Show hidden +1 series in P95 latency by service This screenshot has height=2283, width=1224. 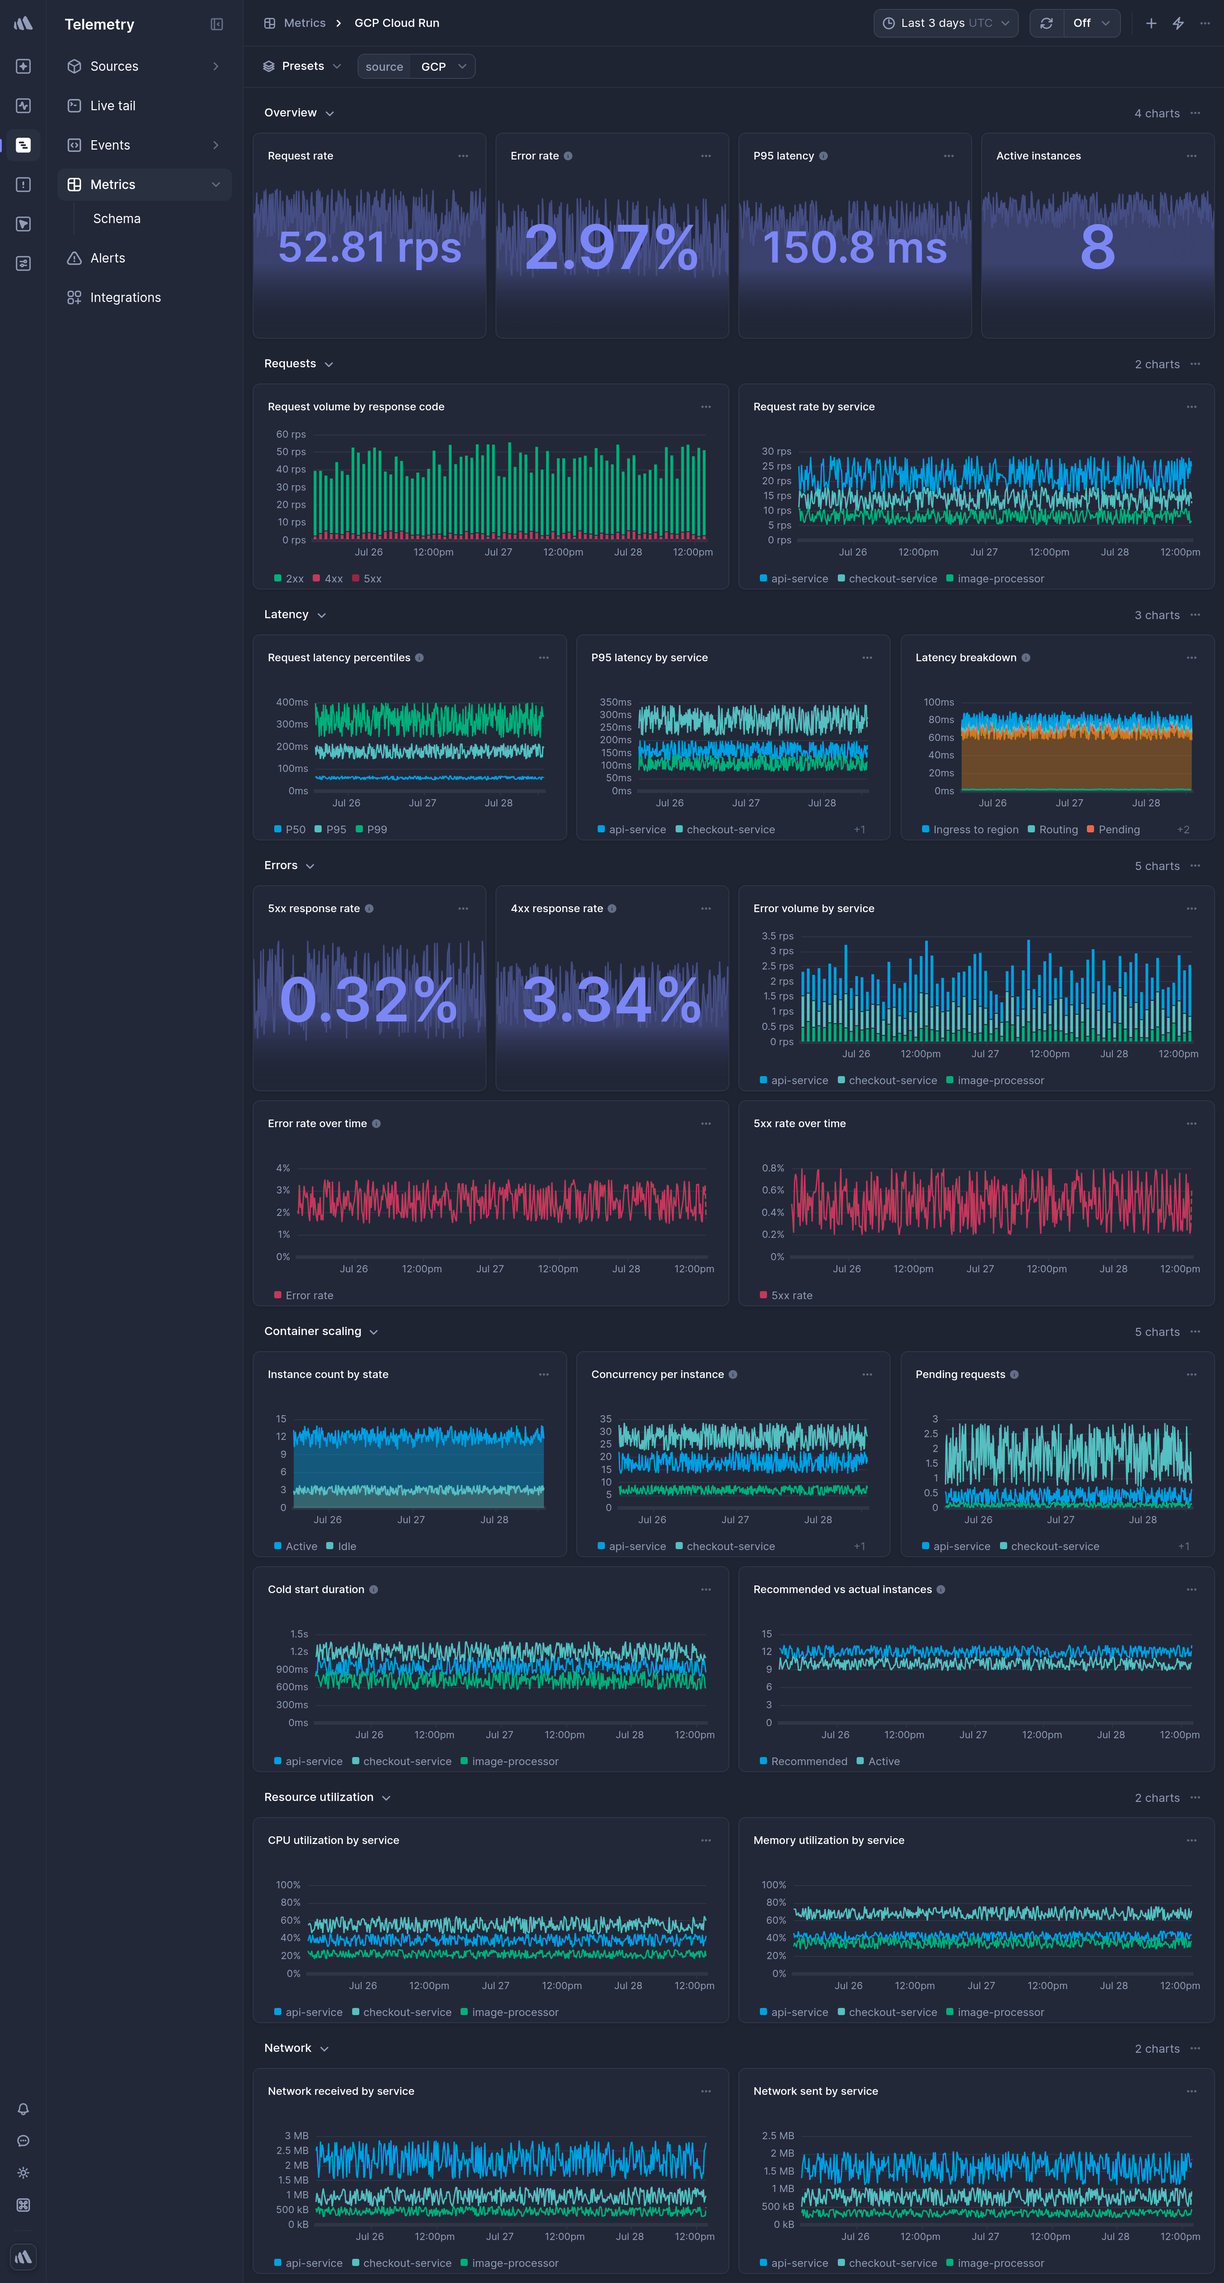(x=860, y=830)
